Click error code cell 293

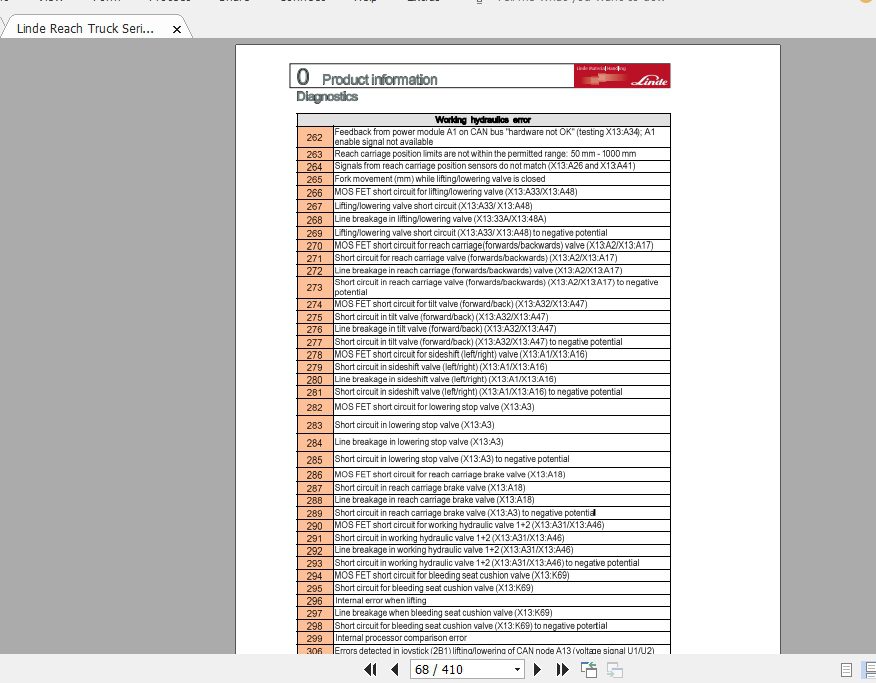(315, 563)
